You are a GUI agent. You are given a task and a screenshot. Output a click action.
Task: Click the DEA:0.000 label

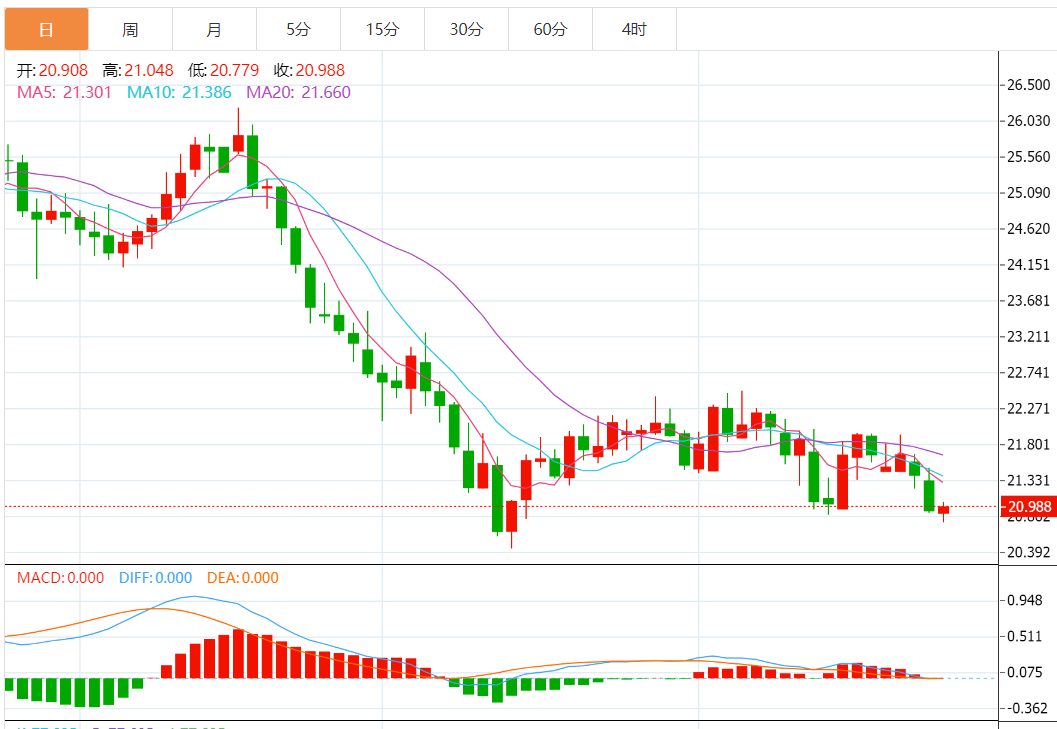(243, 578)
